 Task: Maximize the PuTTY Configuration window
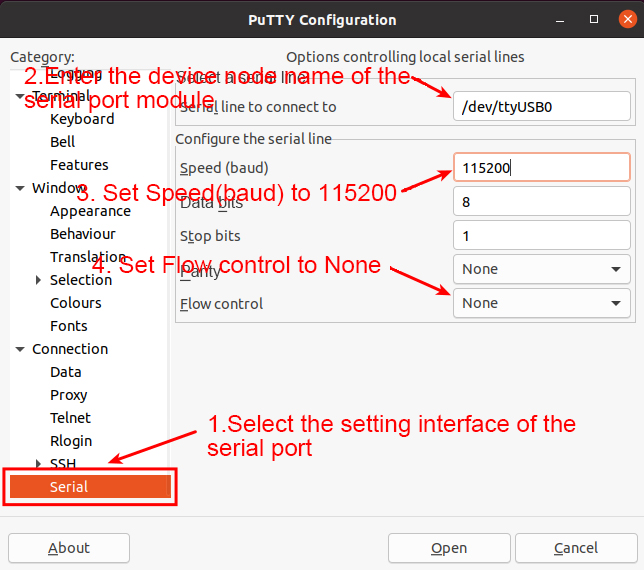[594, 19]
